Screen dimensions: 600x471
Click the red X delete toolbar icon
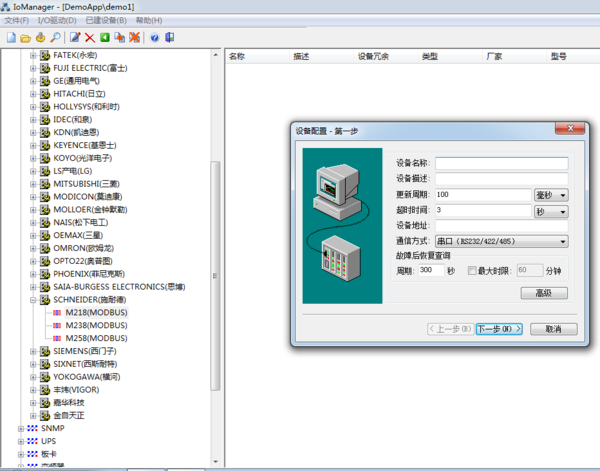tap(90, 37)
